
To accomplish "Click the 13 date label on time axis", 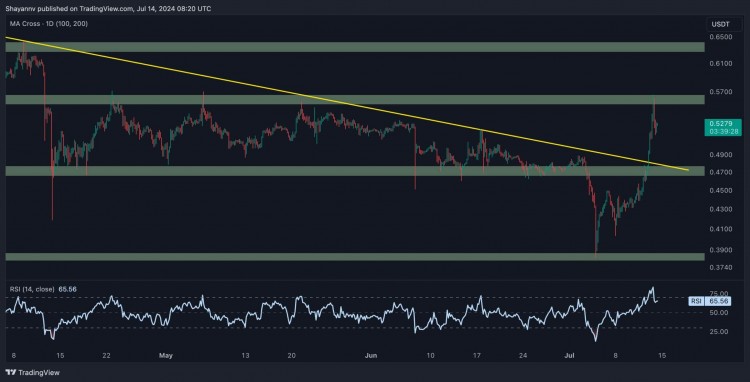I will pos(245,356).
